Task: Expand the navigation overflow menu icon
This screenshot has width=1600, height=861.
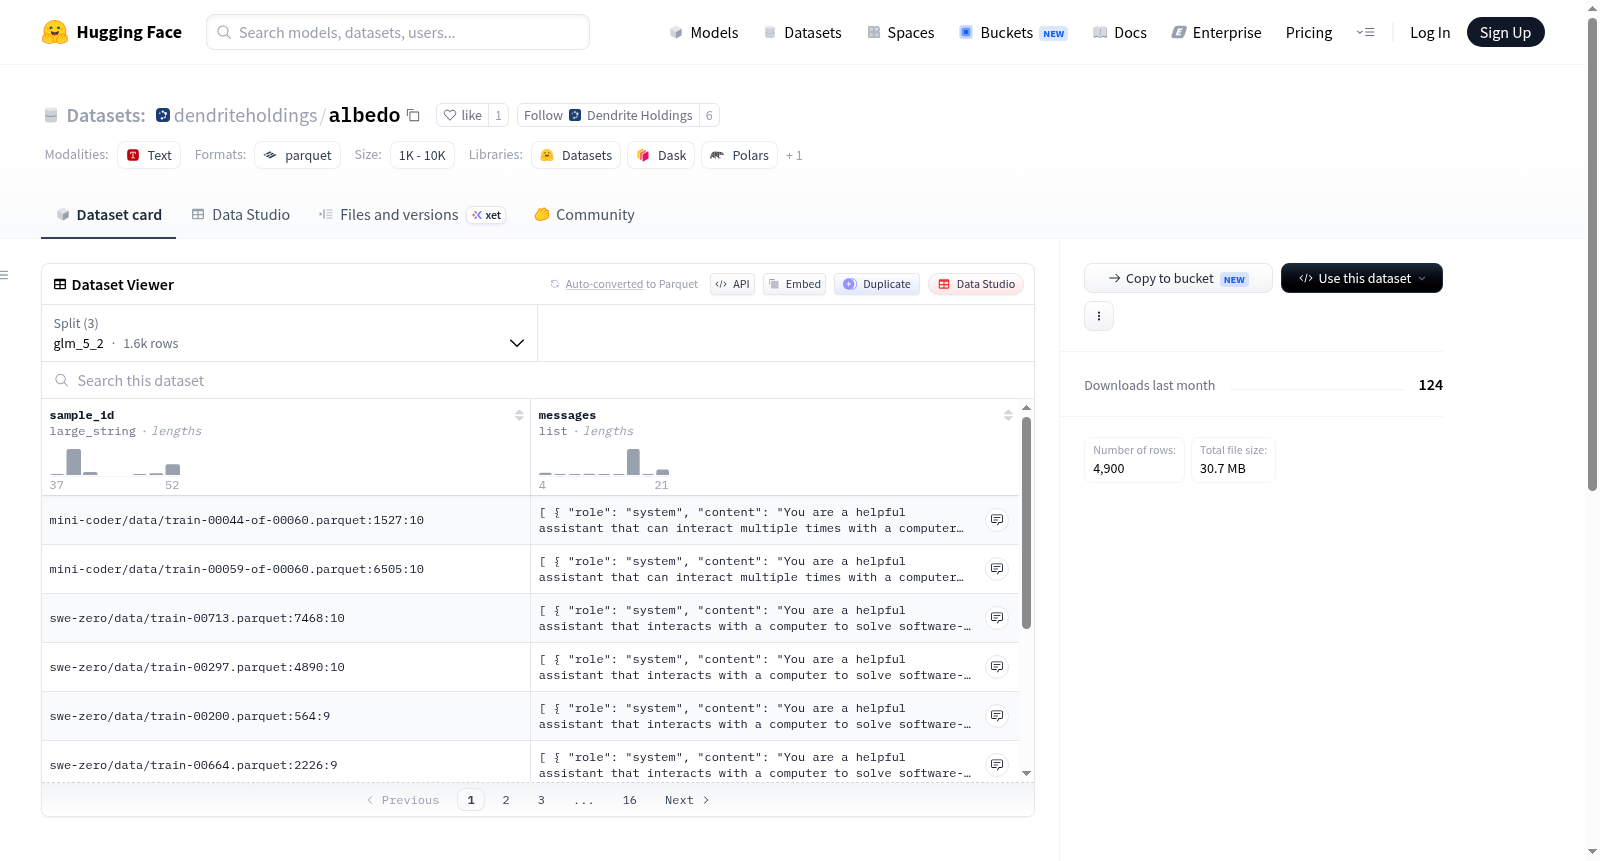Action: point(1365,33)
